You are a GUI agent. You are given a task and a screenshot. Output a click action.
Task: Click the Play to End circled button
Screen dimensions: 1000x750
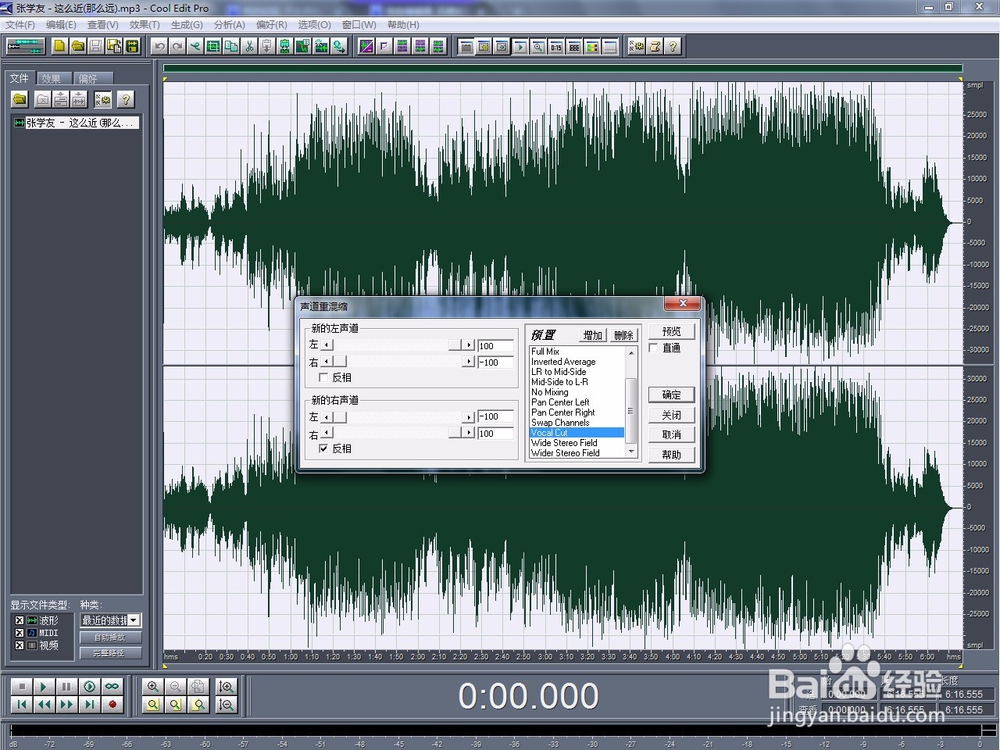[90, 686]
